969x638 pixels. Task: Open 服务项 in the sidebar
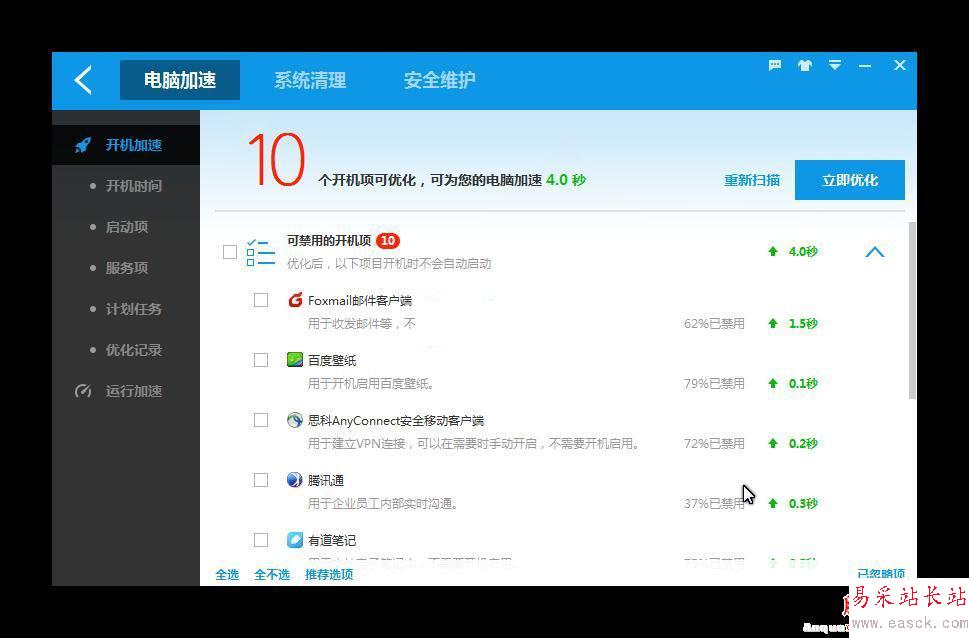coord(127,268)
